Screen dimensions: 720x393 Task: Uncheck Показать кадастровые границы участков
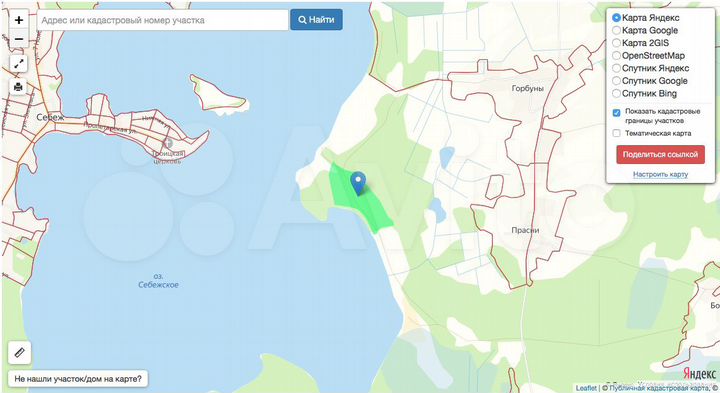pyautogui.click(x=617, y=112)
